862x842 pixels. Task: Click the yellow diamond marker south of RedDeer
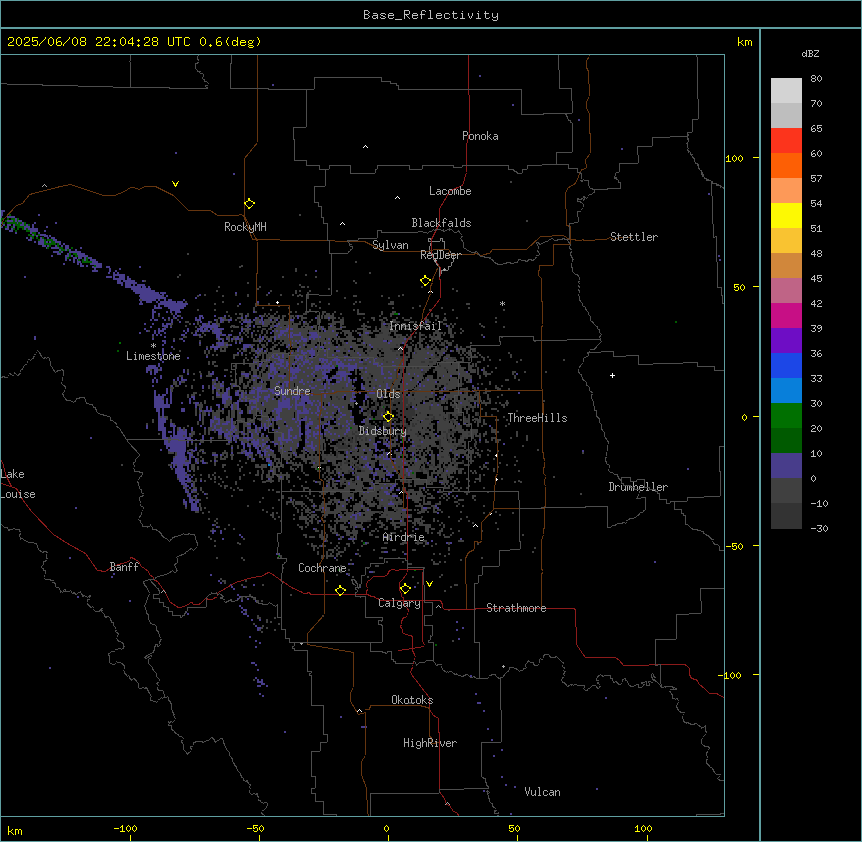[x=425, y=281]
